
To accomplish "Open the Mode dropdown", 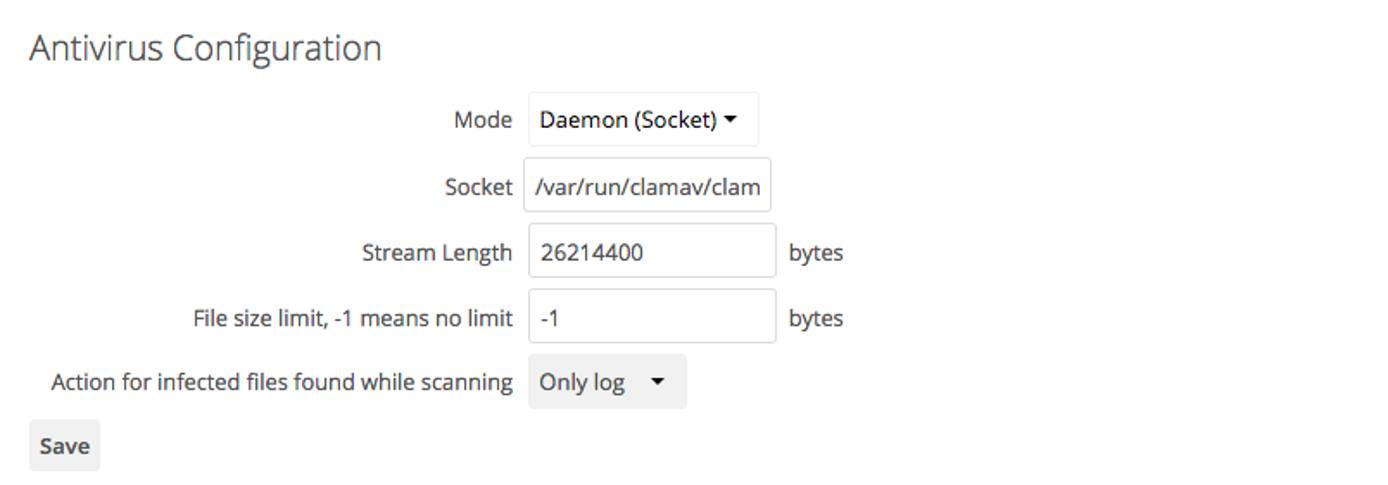I will coord(642,120).
